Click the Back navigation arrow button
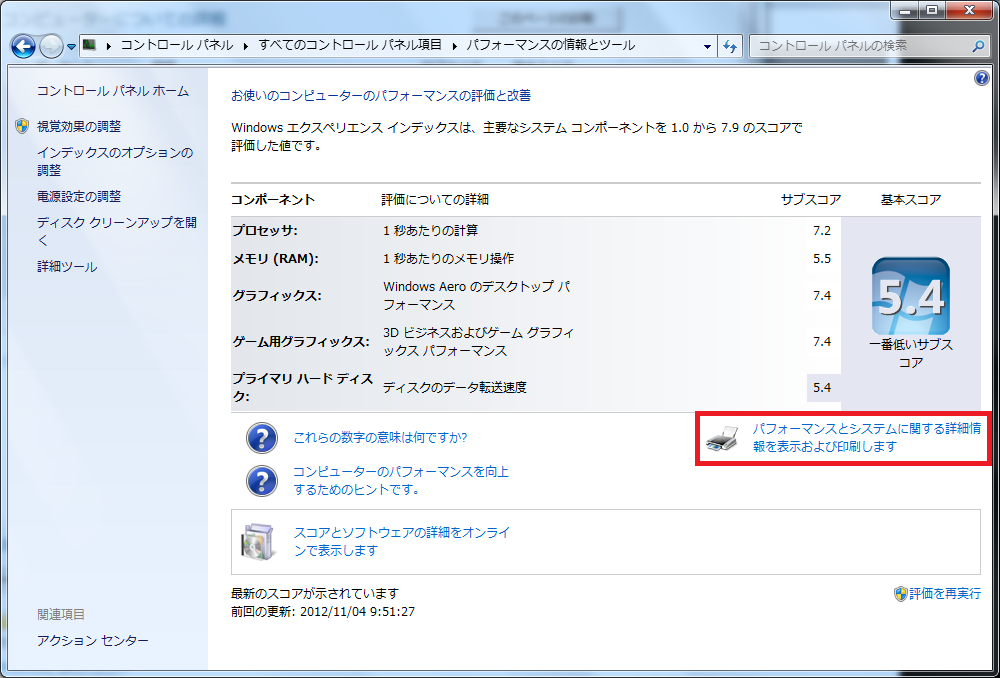 pos(24,47)
